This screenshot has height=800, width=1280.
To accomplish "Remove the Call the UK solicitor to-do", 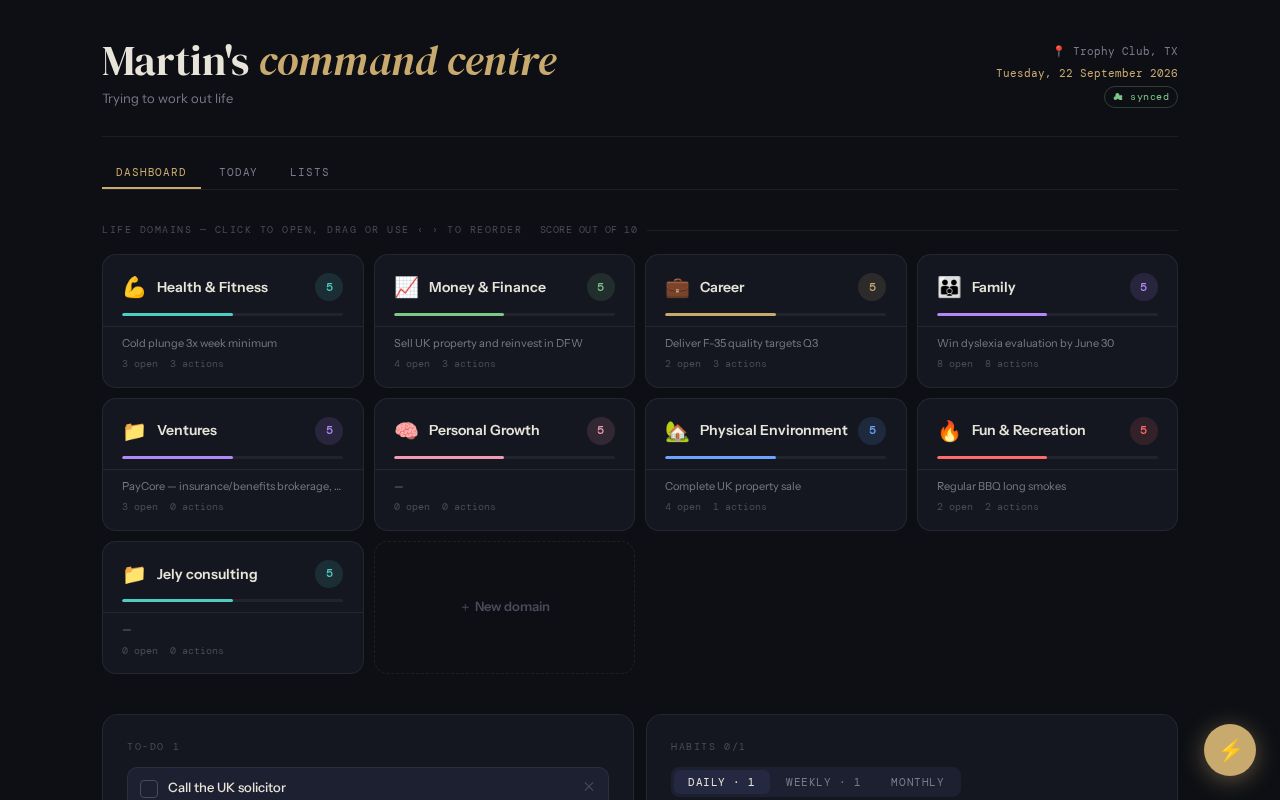I will point(589,787).
